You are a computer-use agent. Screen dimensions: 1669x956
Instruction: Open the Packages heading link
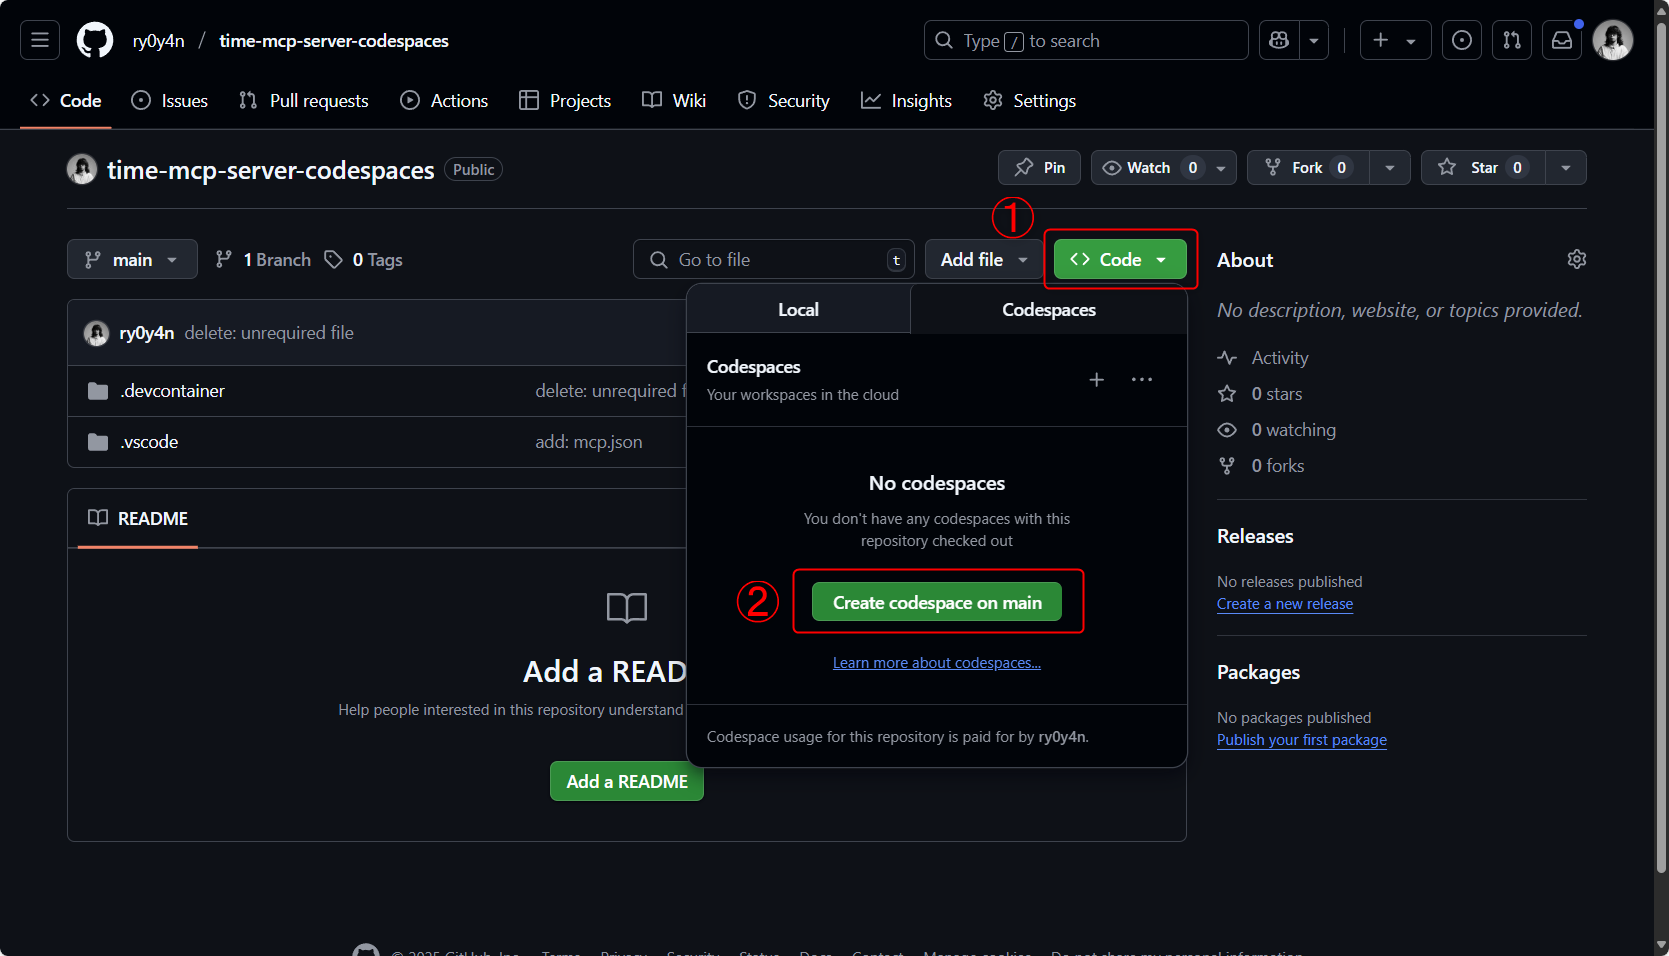pyautogui.click(x=1258, y=672)
